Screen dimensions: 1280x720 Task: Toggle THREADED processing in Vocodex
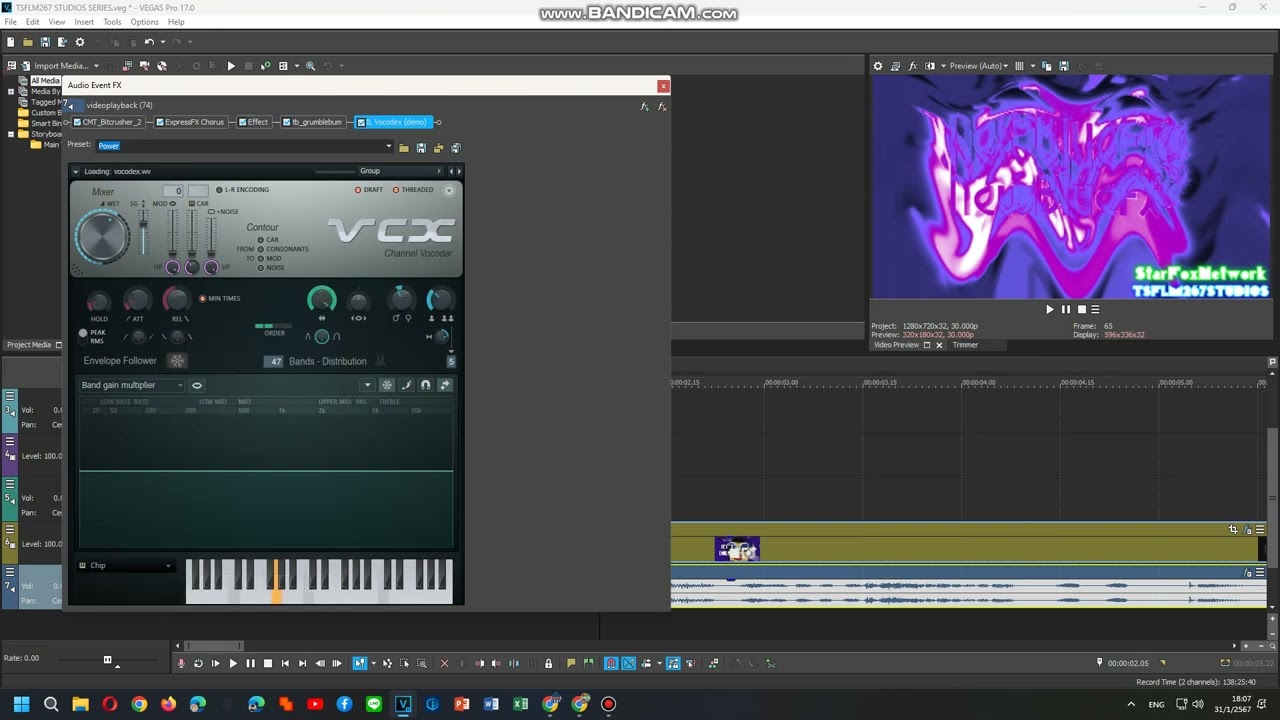pyautogui.click(x=413, y=190)
